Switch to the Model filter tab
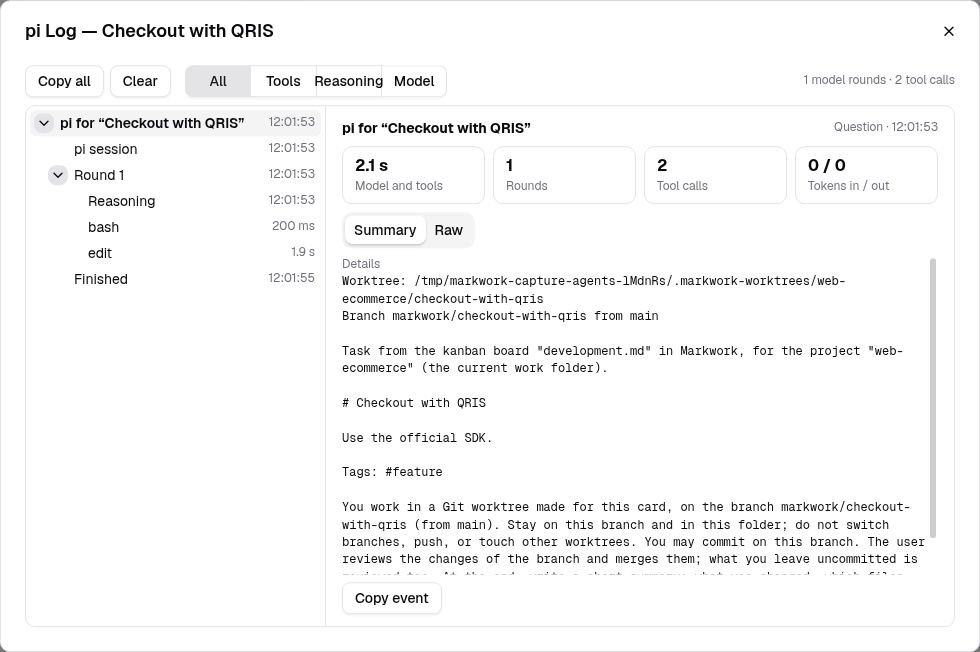Image resolution: width=980 pixels, height=652 pixels. [x=414, y=81]
